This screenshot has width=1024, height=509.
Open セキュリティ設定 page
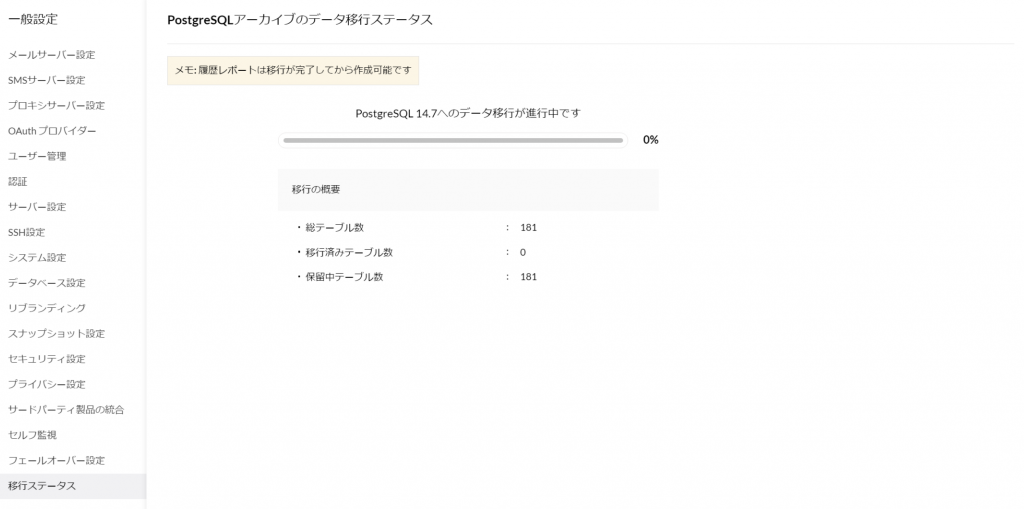[46, 359]
